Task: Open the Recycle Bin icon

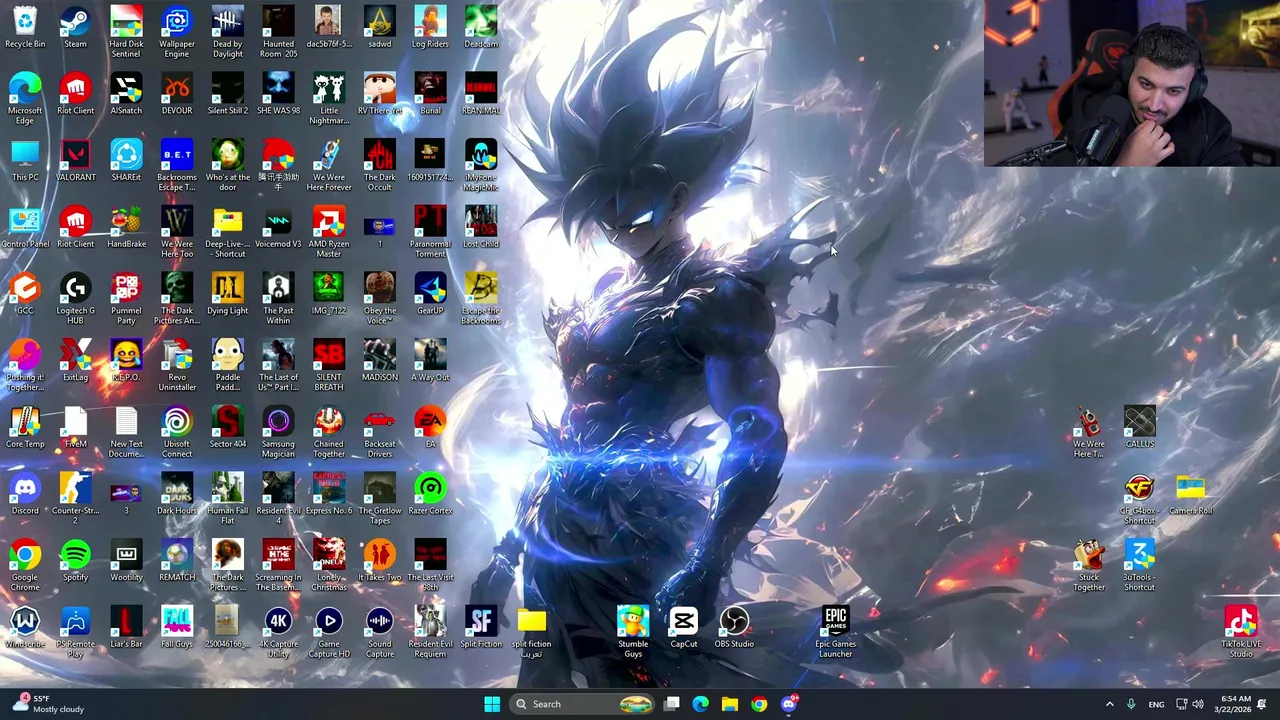Action: pyautogui.click(x=25, y=28)
